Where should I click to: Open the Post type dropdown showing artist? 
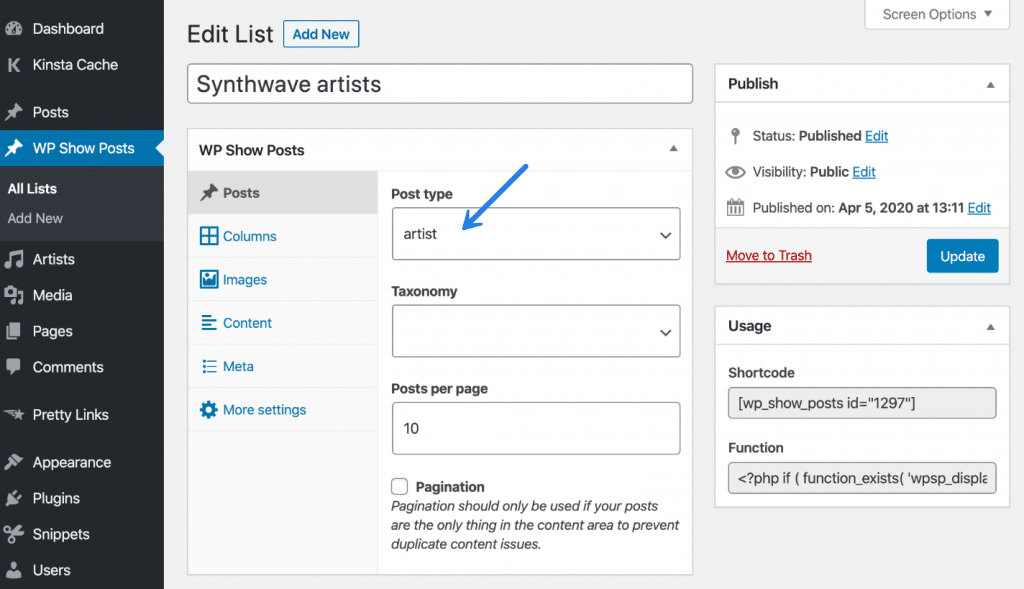tap(536, 234)
